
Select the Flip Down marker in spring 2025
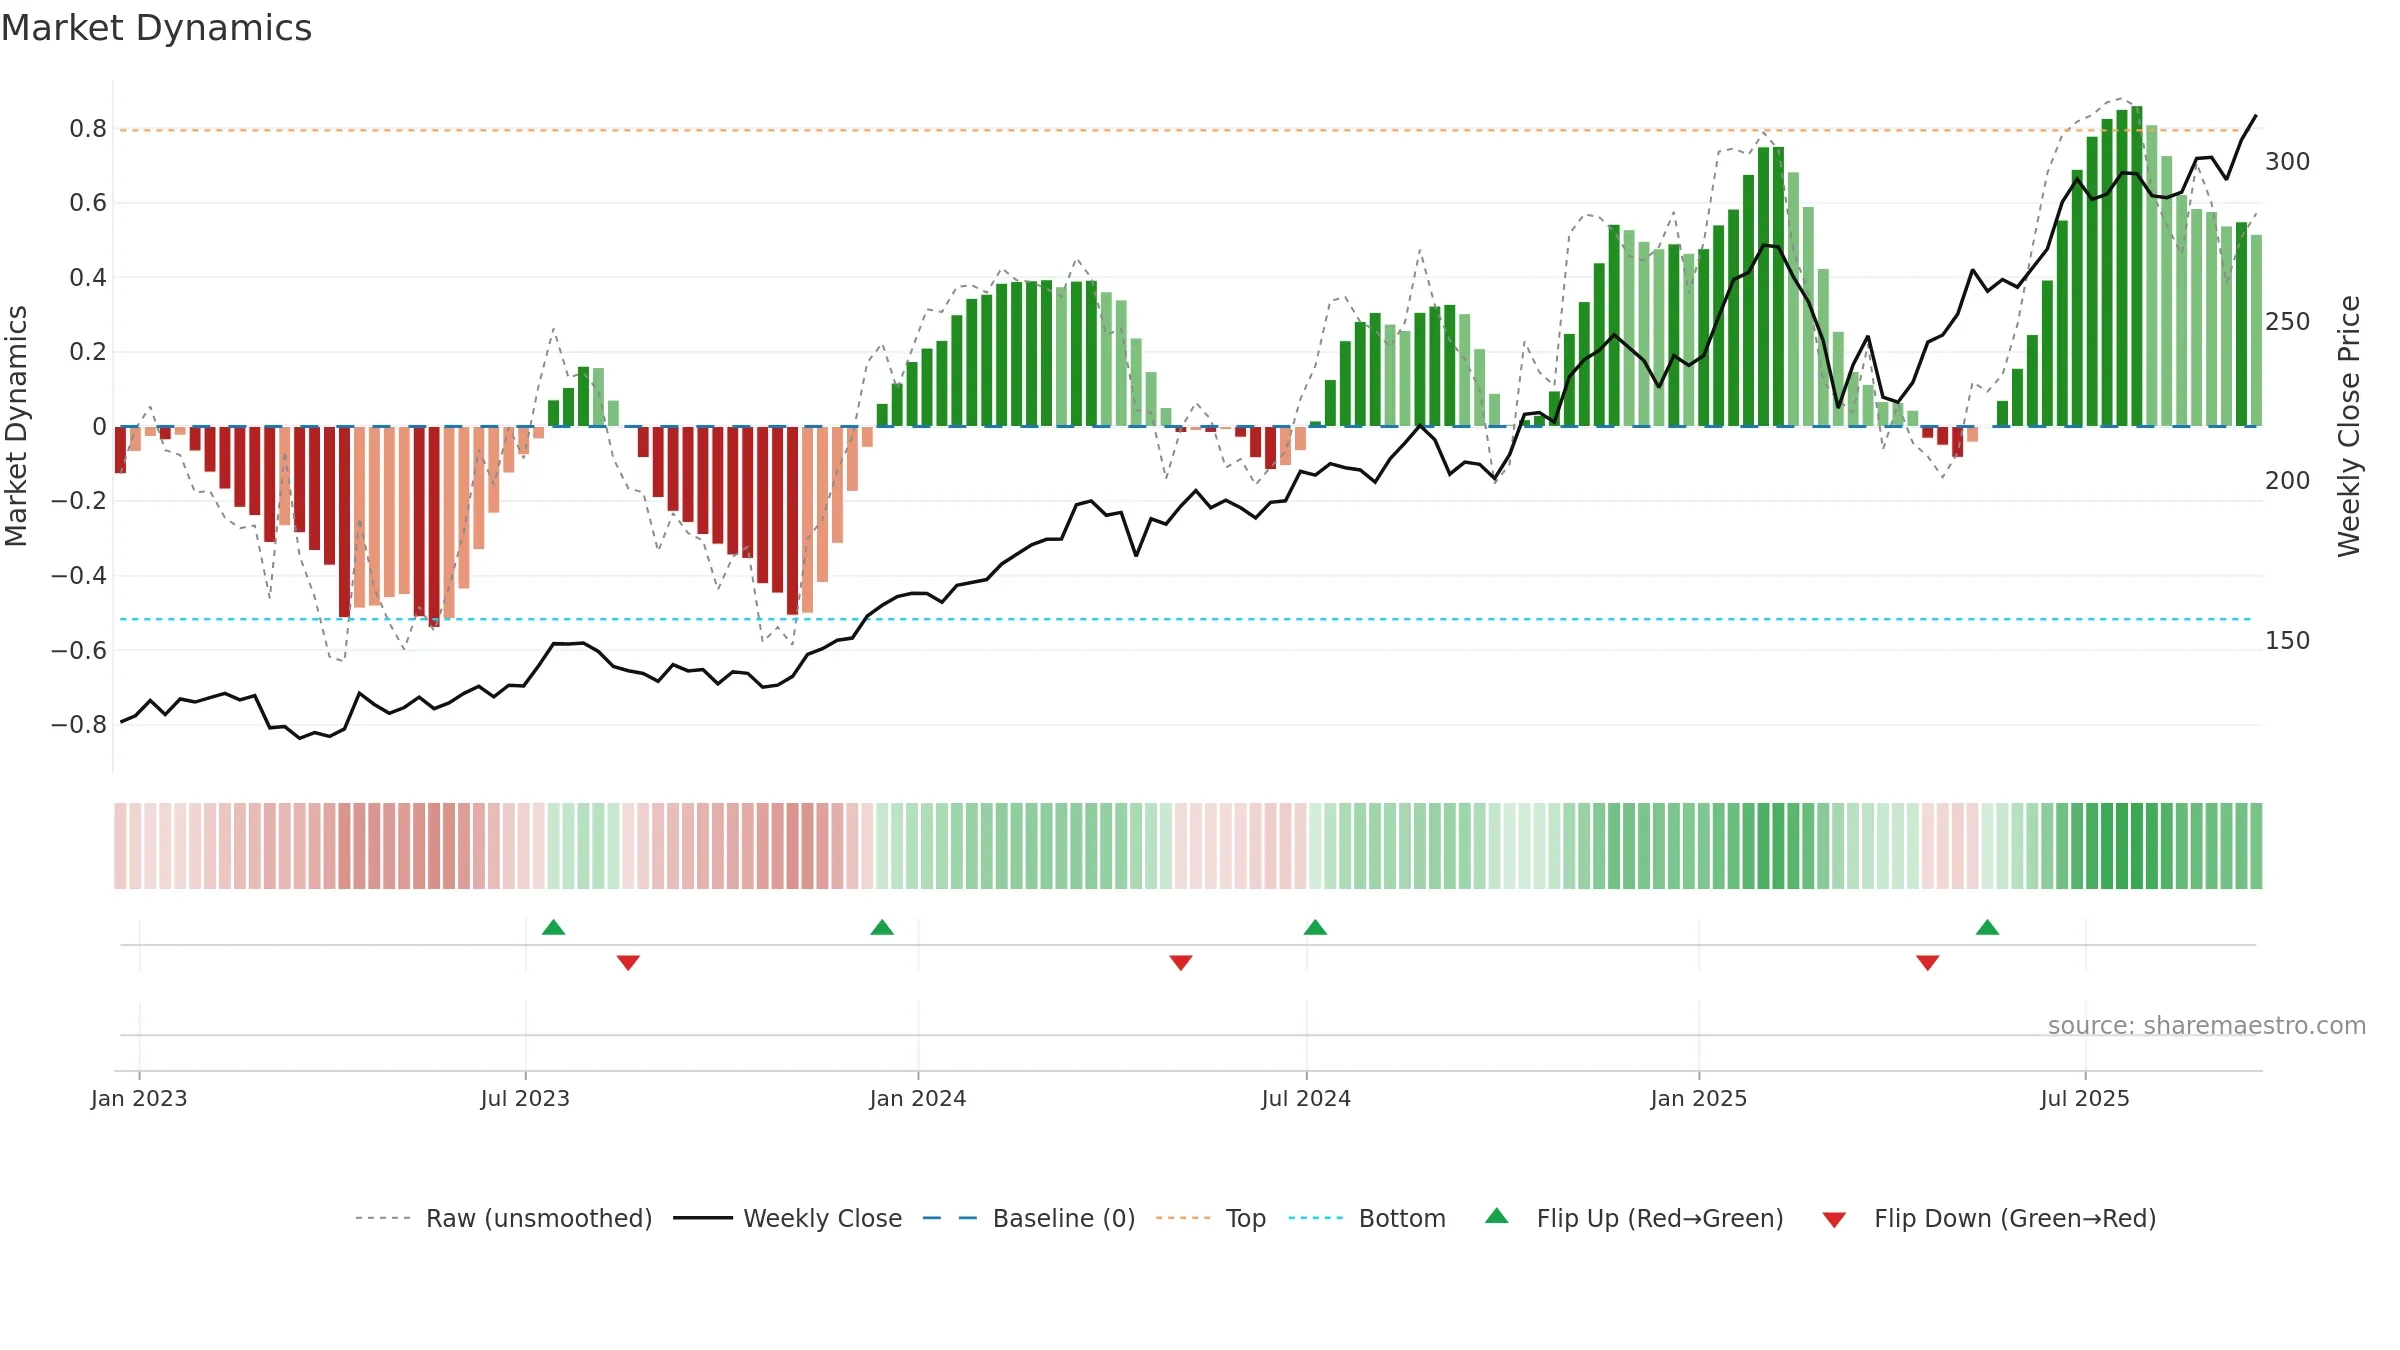click(x=1928, y=963)
